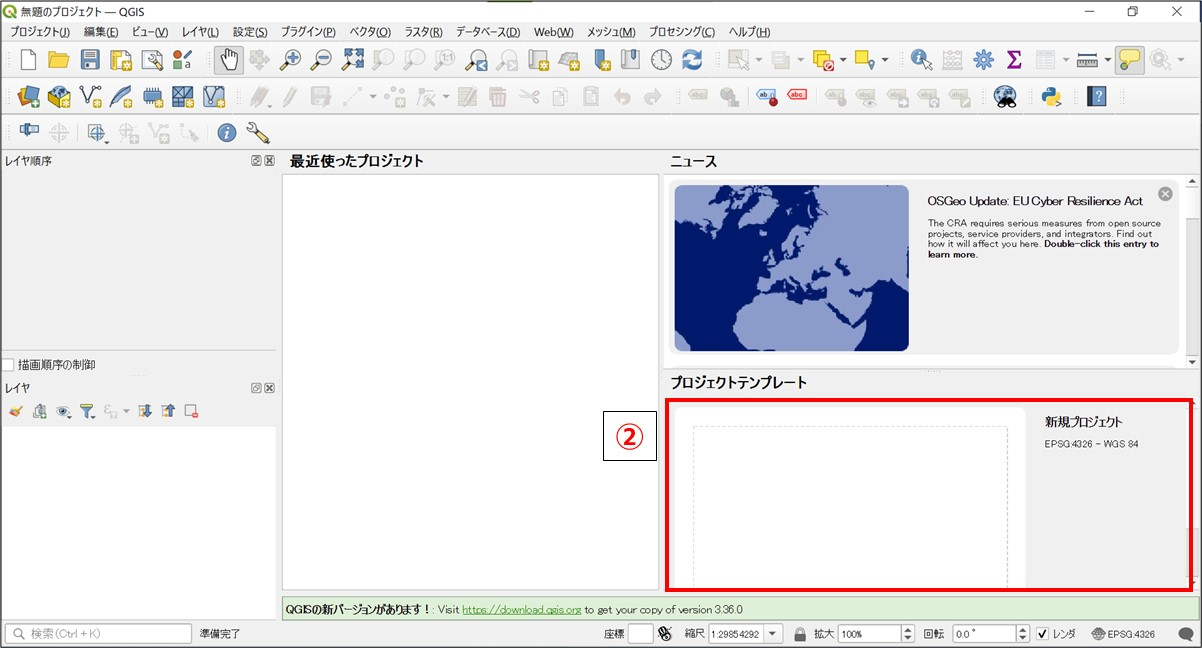This screenshot has height=648, width=1202.
Task: Open the Python Console icon
Action: (1050, 97)
